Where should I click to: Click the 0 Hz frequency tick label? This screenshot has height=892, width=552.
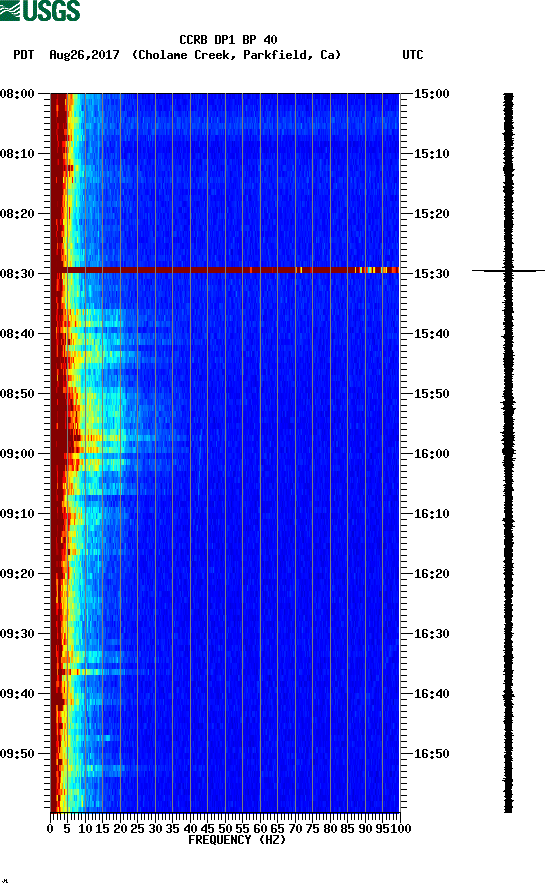50,829
